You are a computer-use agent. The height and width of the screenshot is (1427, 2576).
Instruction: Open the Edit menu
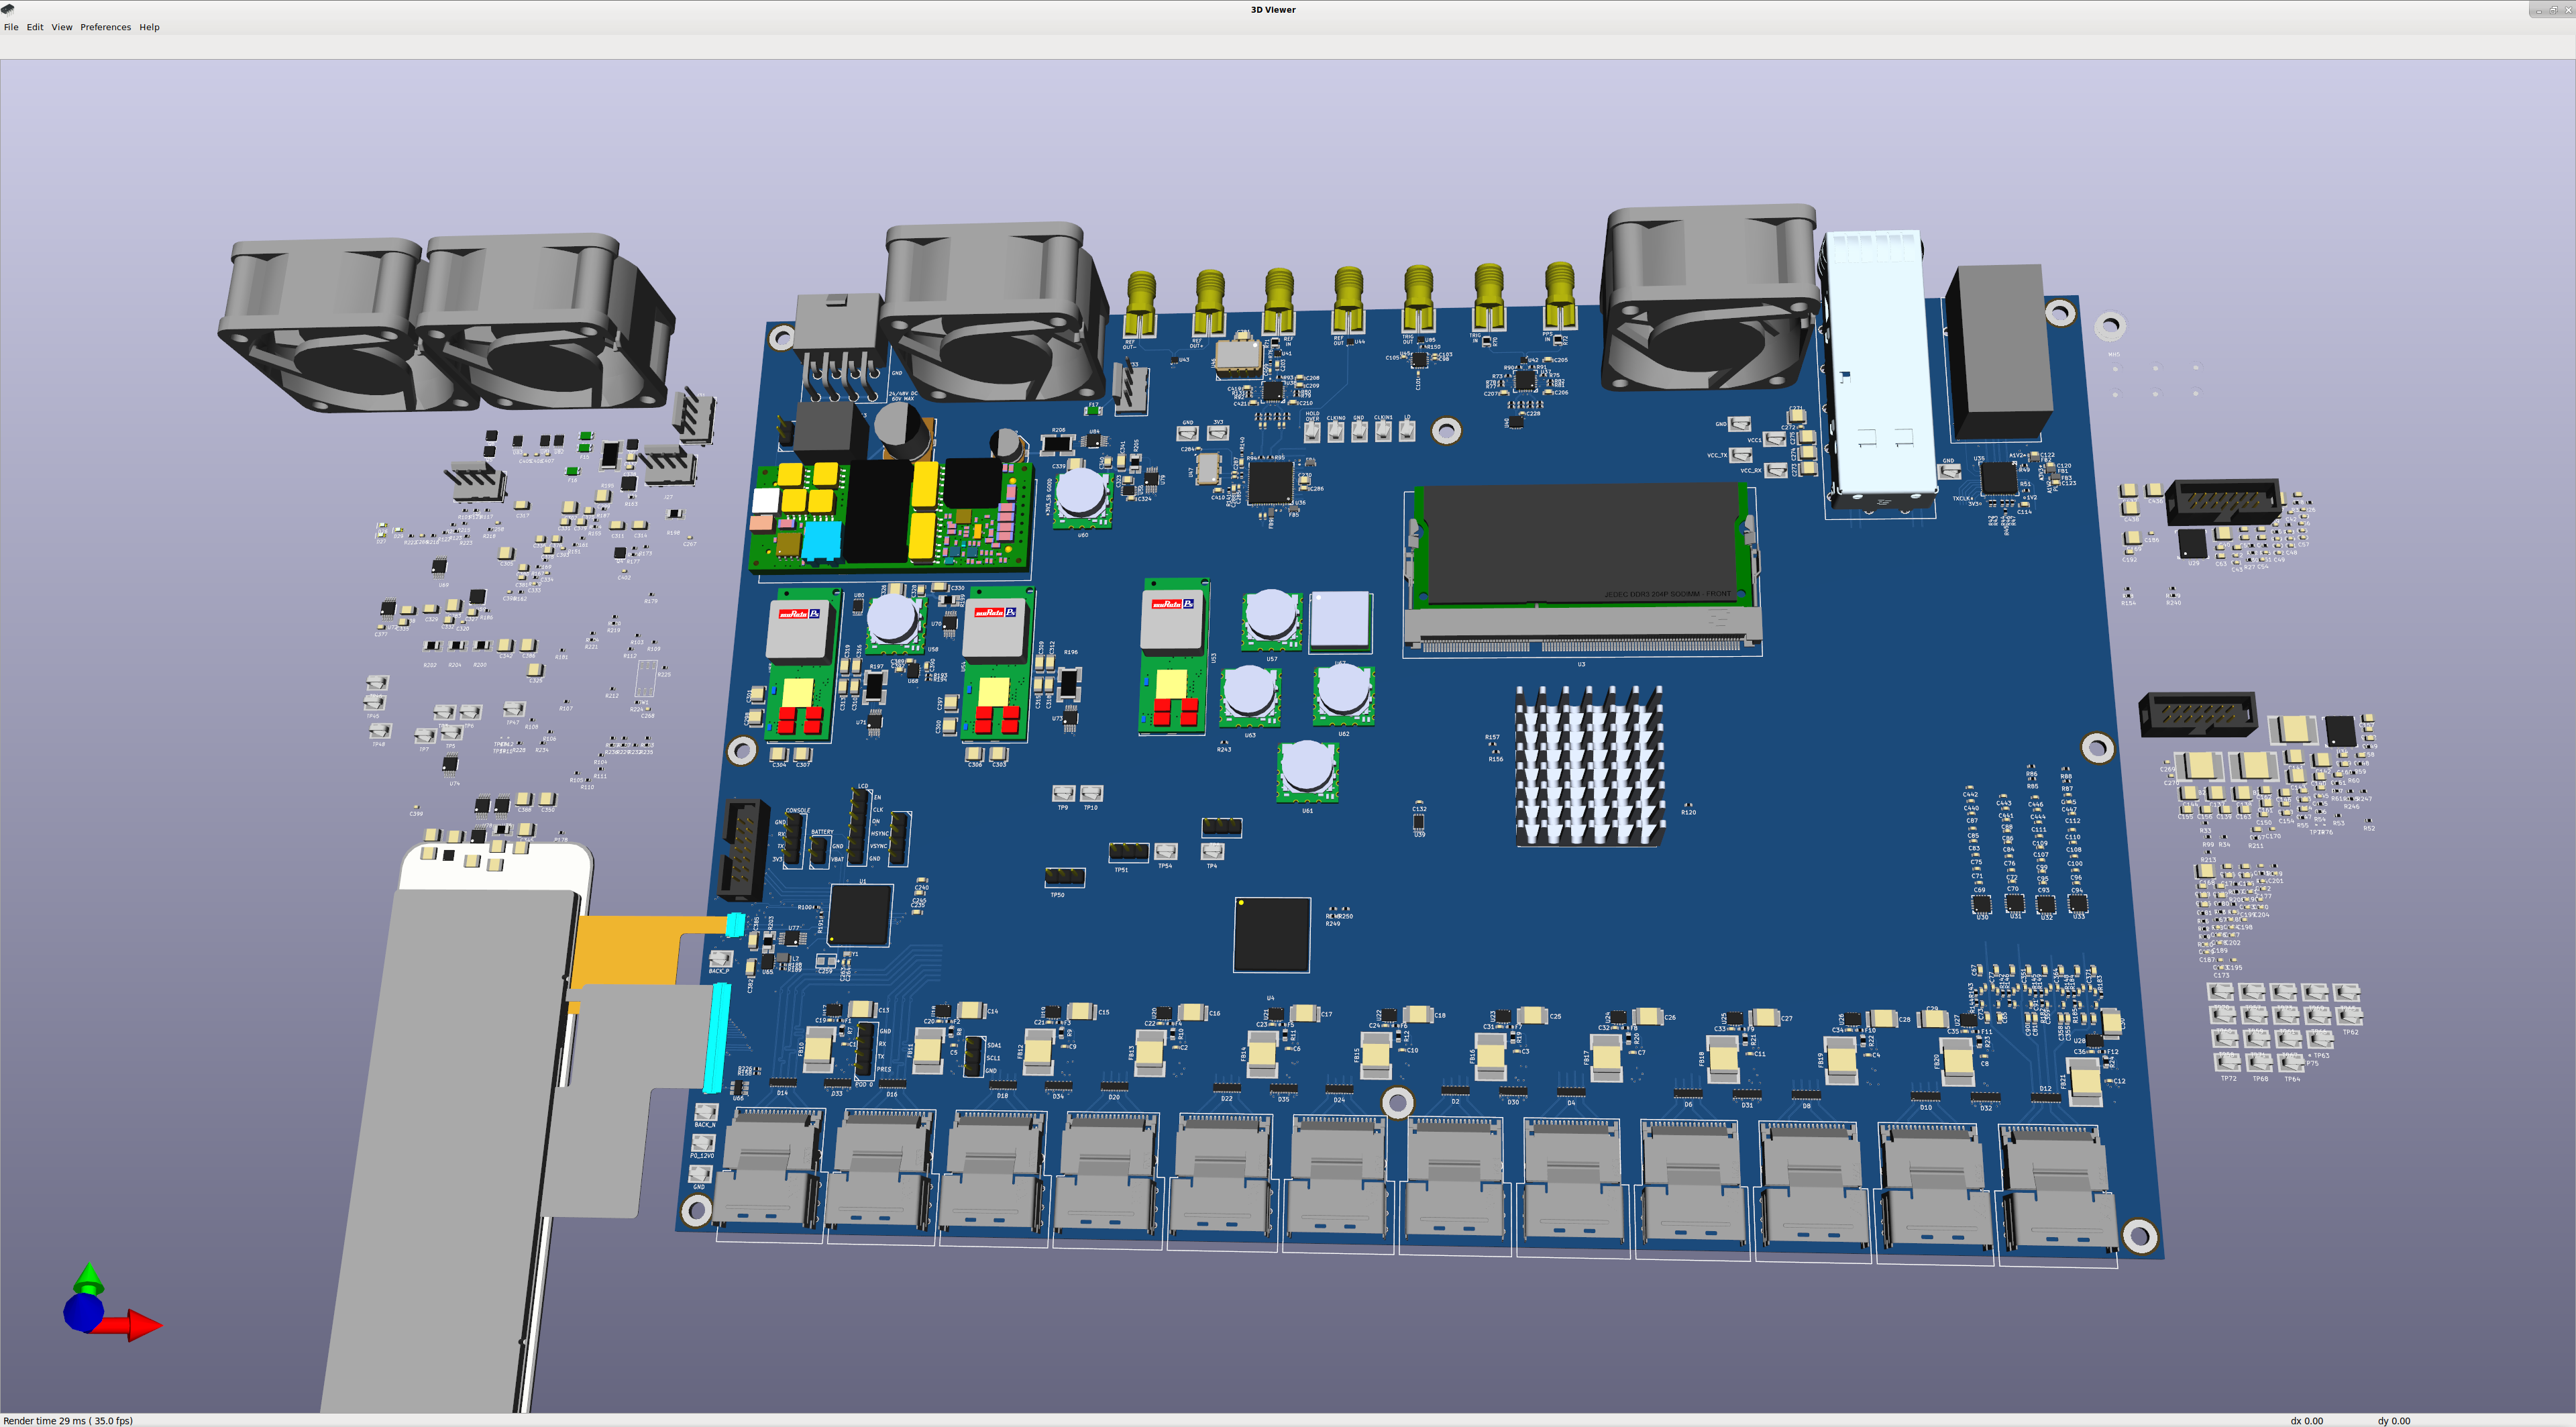[x=35, y=27]
